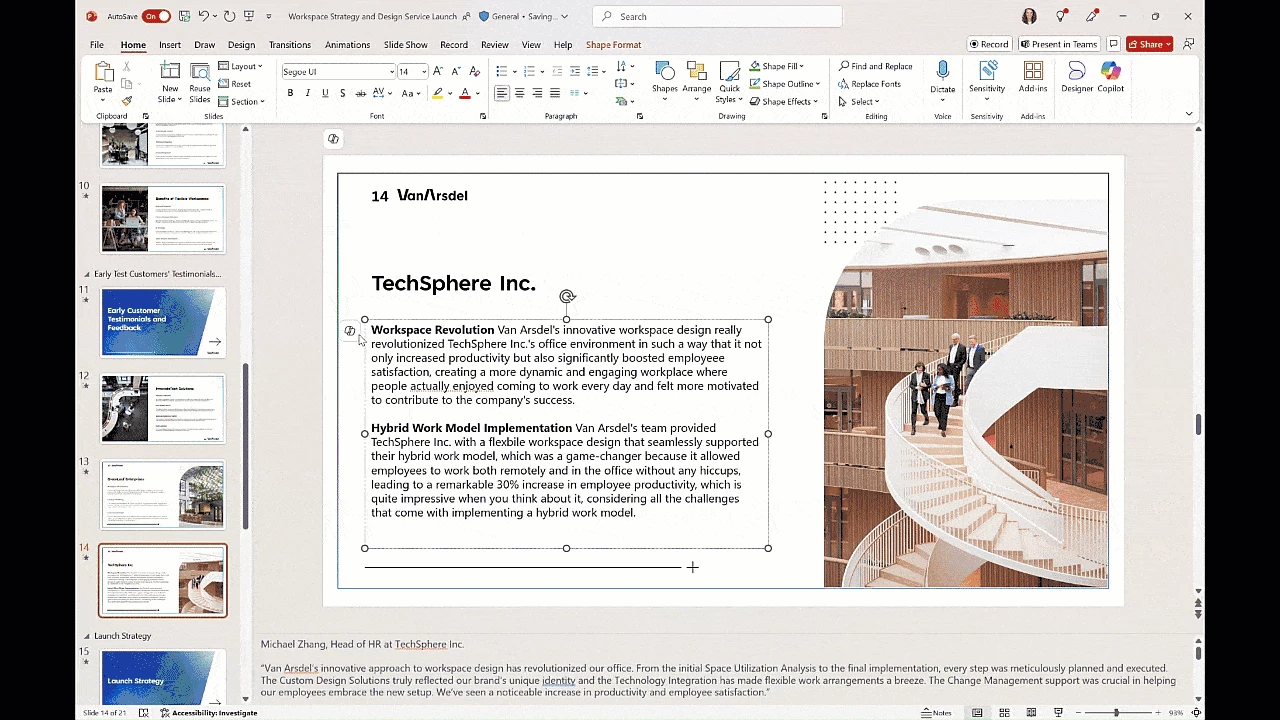The height and width of the screenshot is (720, 1280).
Task: Start Dictate with the microphone
Action: tap(943, 78)
